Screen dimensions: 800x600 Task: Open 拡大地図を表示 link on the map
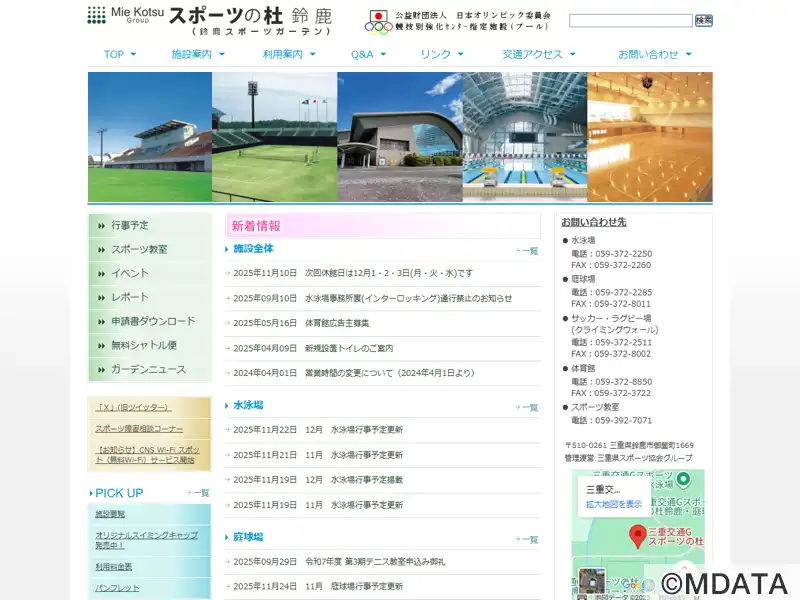612,504
